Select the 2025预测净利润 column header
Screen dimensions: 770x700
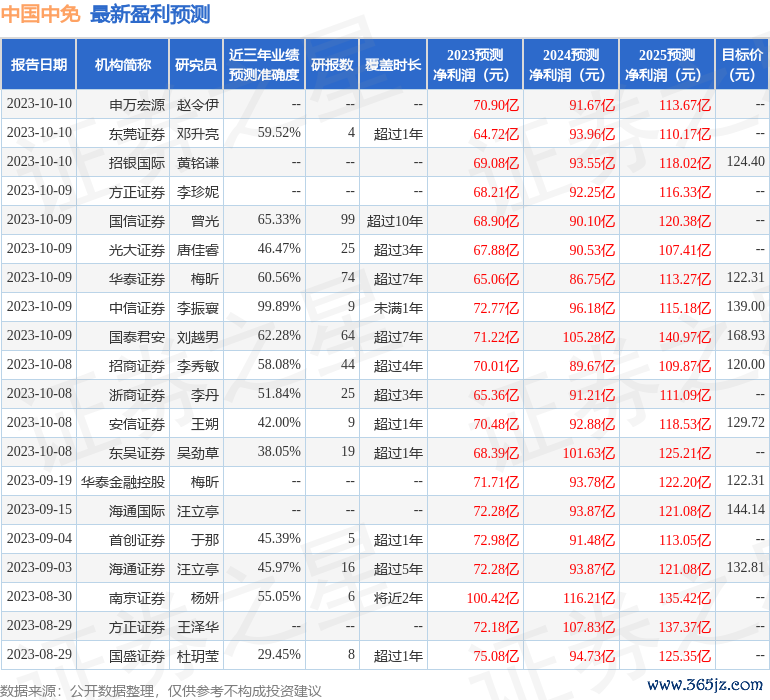tap(667, 65)
